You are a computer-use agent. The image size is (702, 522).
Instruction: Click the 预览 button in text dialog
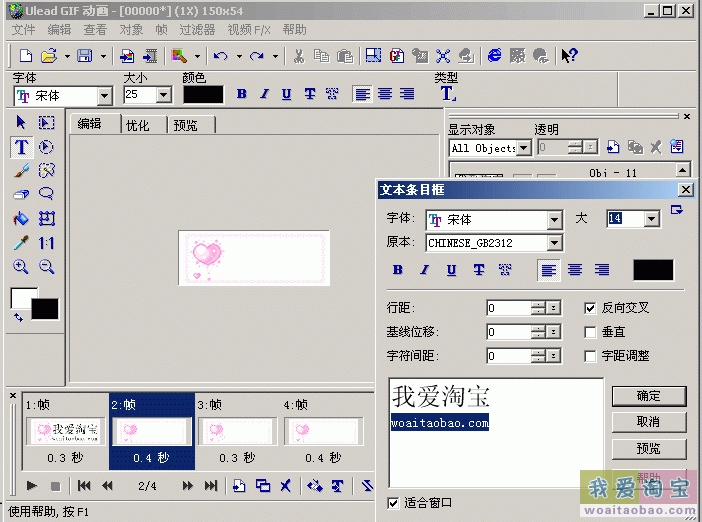[649, 449]
